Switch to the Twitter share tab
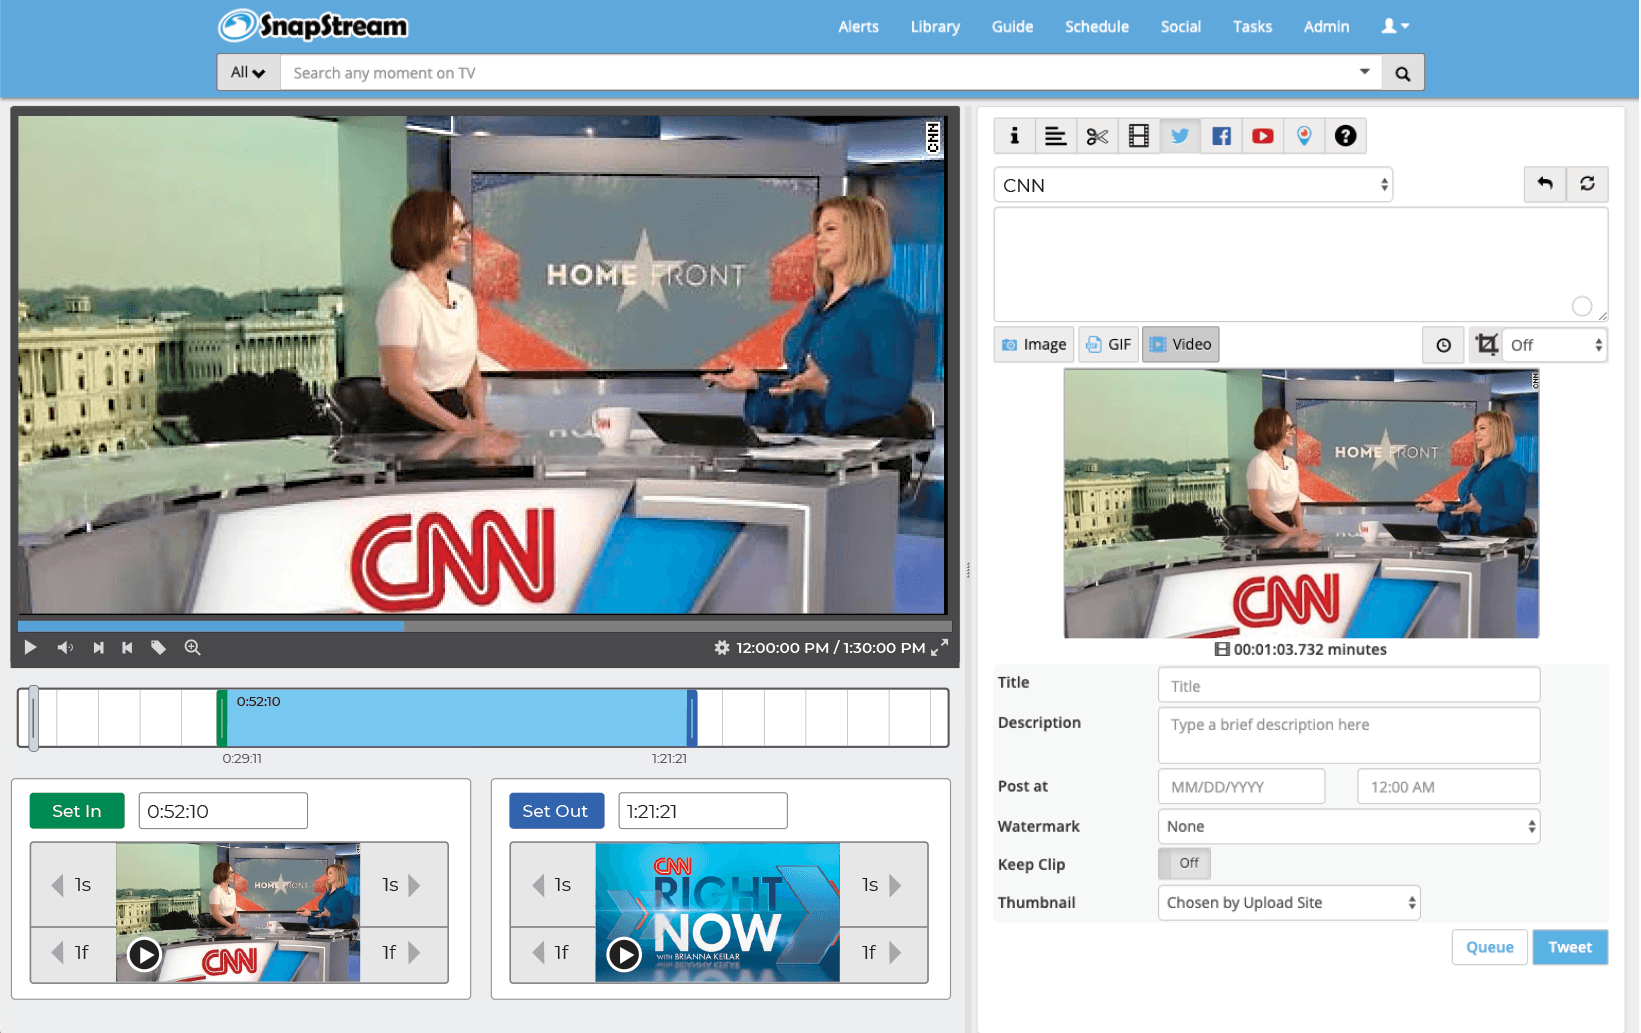1641x1033 pixels. (1180, 136)
